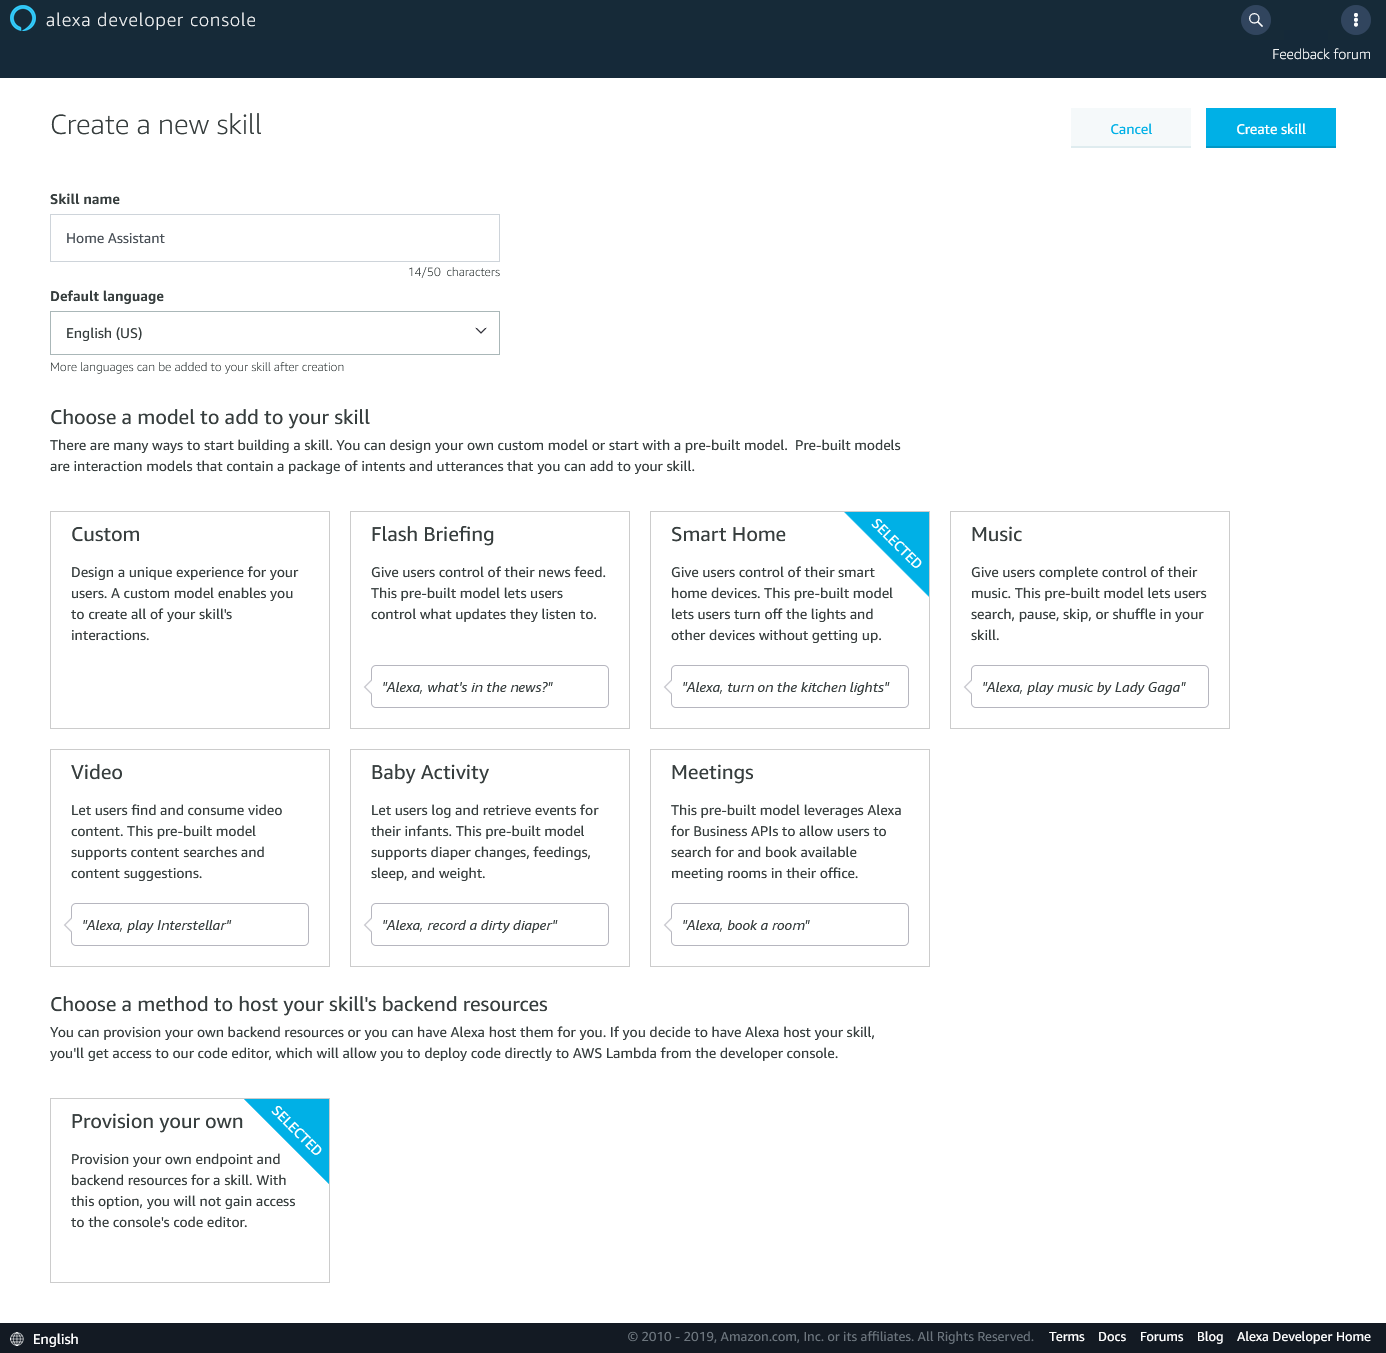
Task: Open the Default language dropdown
Action: tap(275, 333)
